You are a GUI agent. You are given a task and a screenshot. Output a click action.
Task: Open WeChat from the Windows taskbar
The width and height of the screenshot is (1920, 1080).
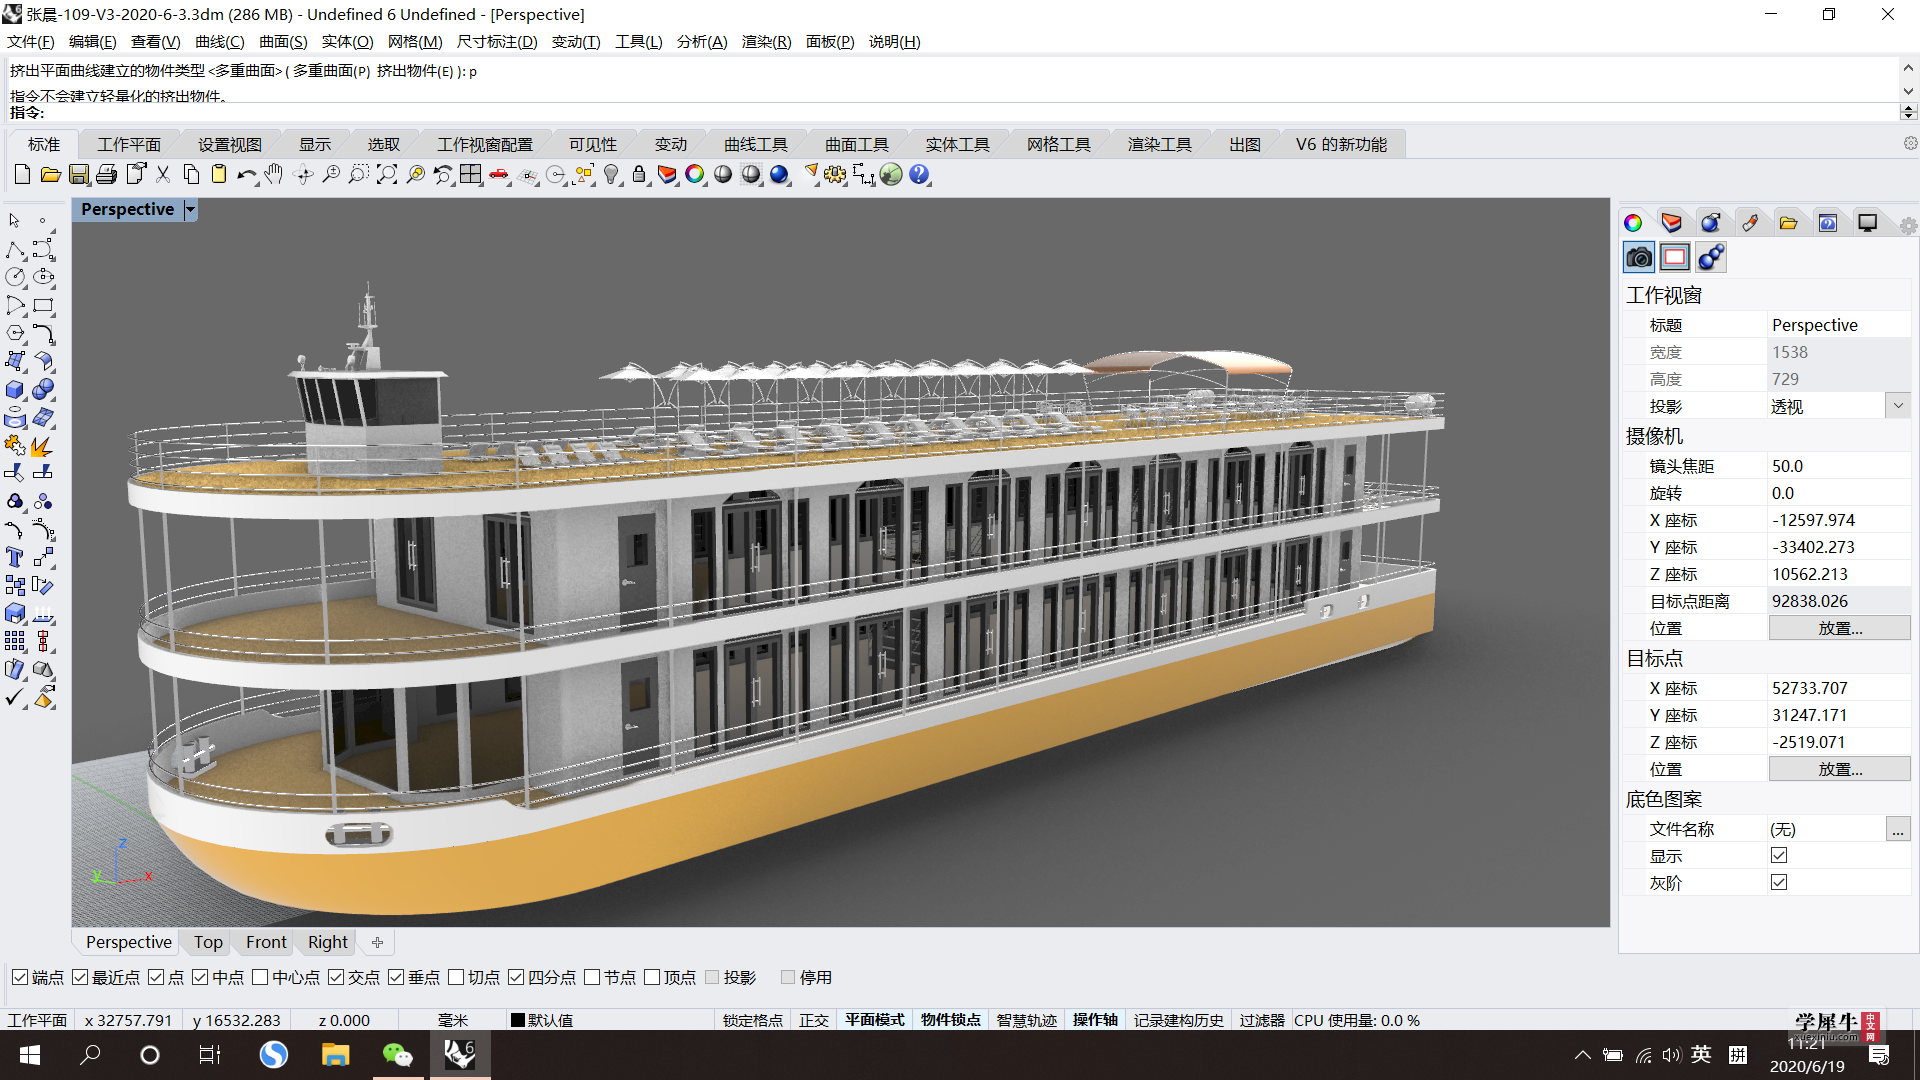(x=397, y=1055)
